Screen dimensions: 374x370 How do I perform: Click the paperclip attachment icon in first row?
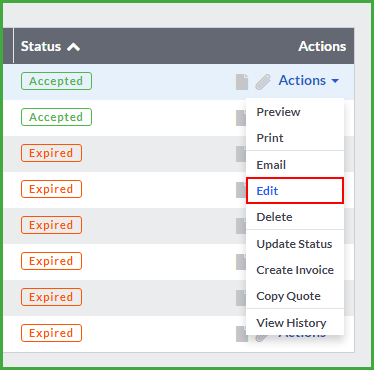pyautogui.click(x=263, y=82)
